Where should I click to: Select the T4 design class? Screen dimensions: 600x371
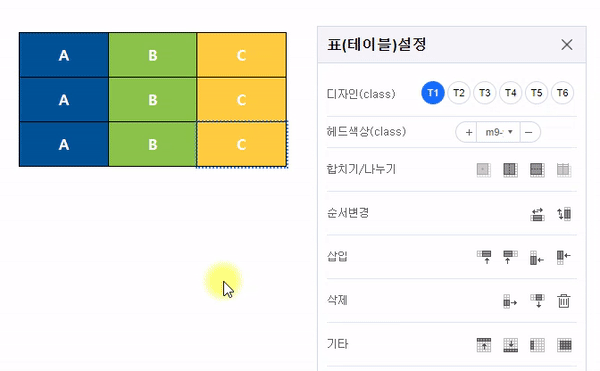point(510,93)
